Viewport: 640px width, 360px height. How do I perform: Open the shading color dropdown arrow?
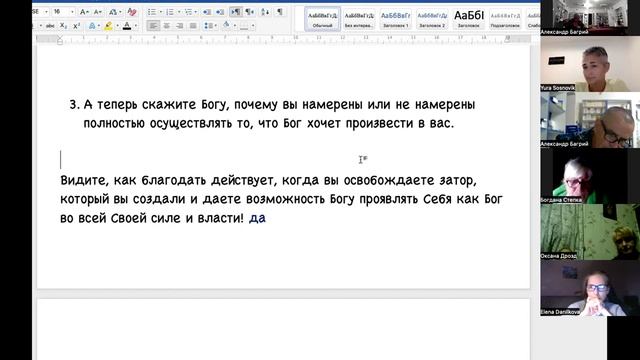click(x=235, y=26)
